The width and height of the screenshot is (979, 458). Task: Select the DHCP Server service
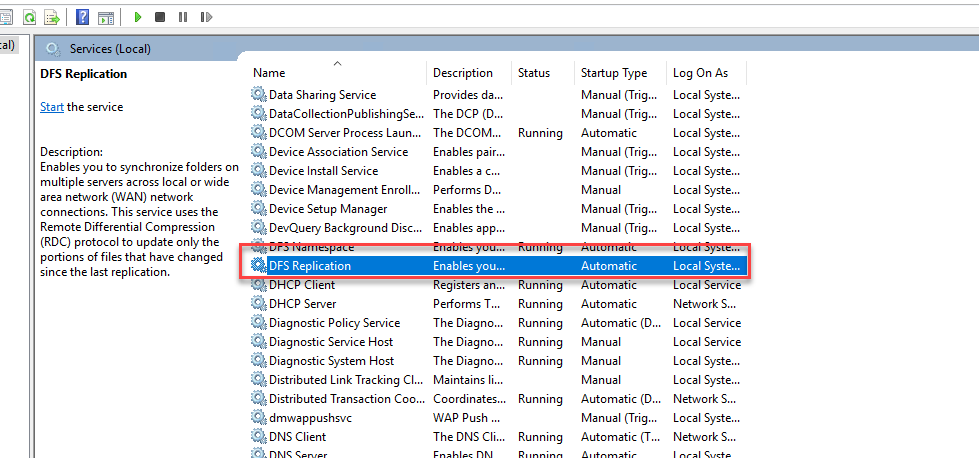pyautogui.click(x=302, y=304)
